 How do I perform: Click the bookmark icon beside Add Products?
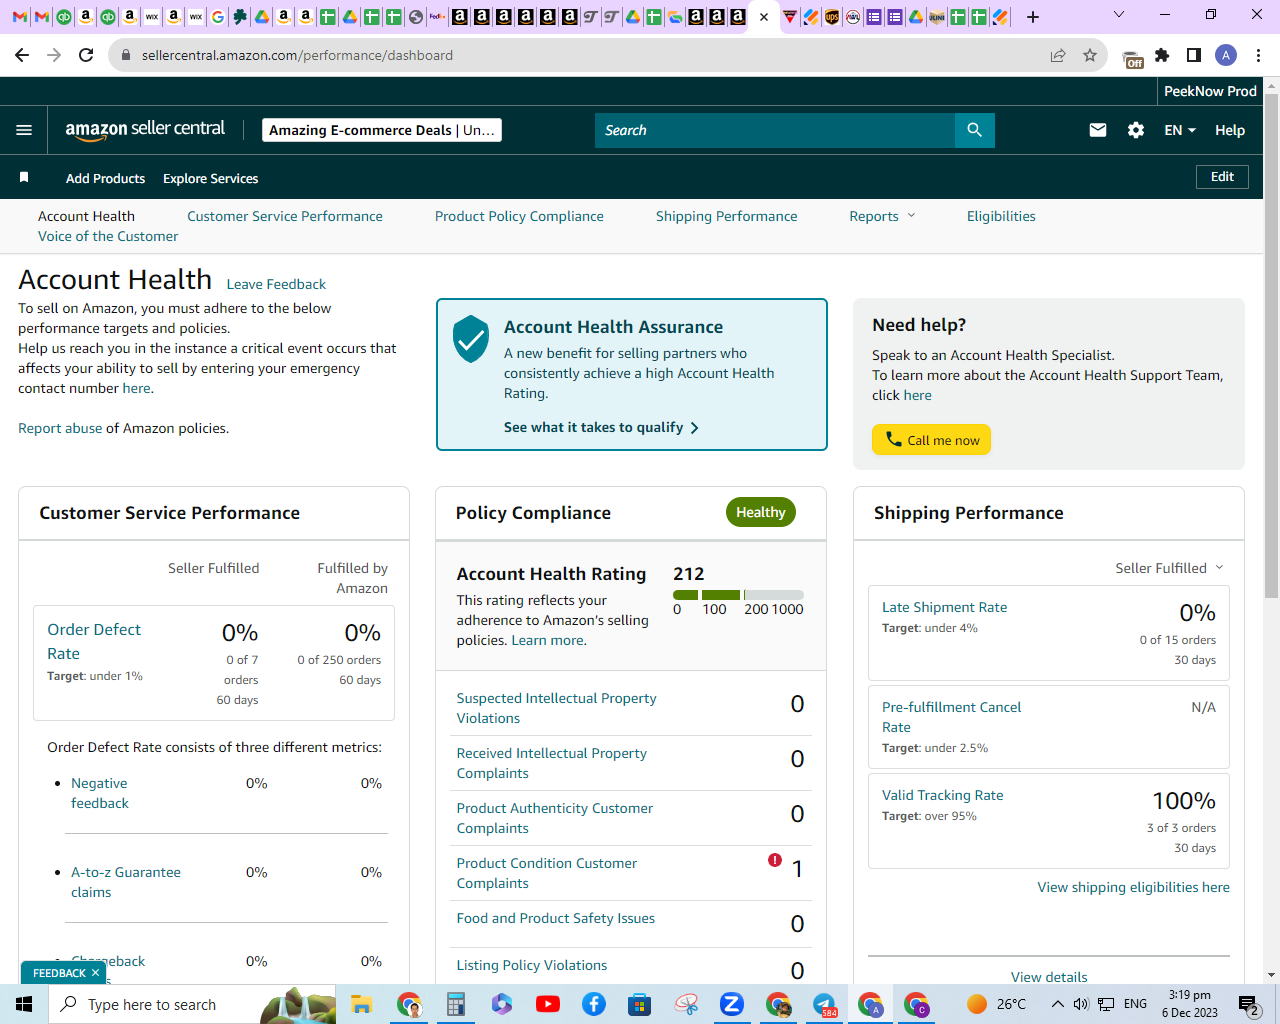coord(24,177)
